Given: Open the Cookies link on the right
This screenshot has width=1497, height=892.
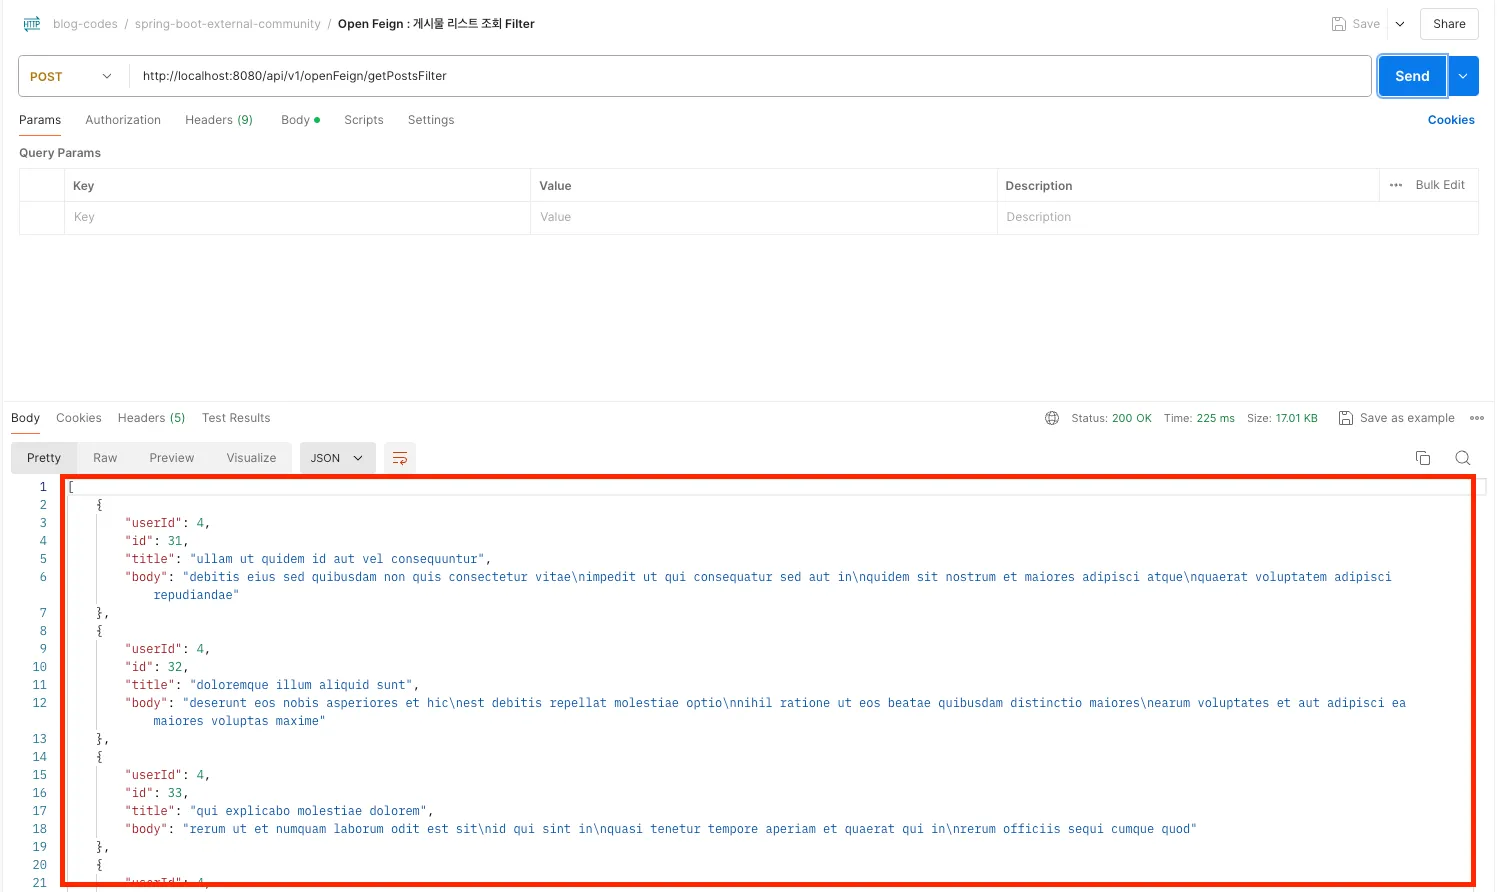Looking at the screenshot, I should (1451, 120).
